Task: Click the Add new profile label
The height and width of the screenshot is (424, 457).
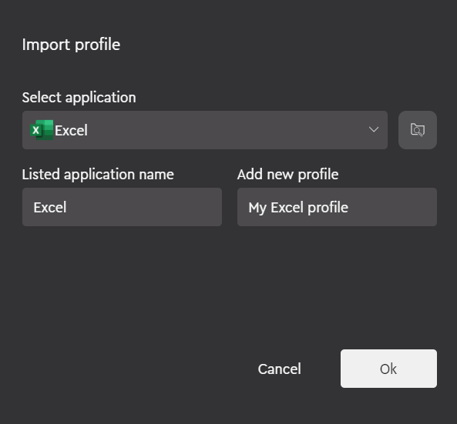Action: coord(288,174)
